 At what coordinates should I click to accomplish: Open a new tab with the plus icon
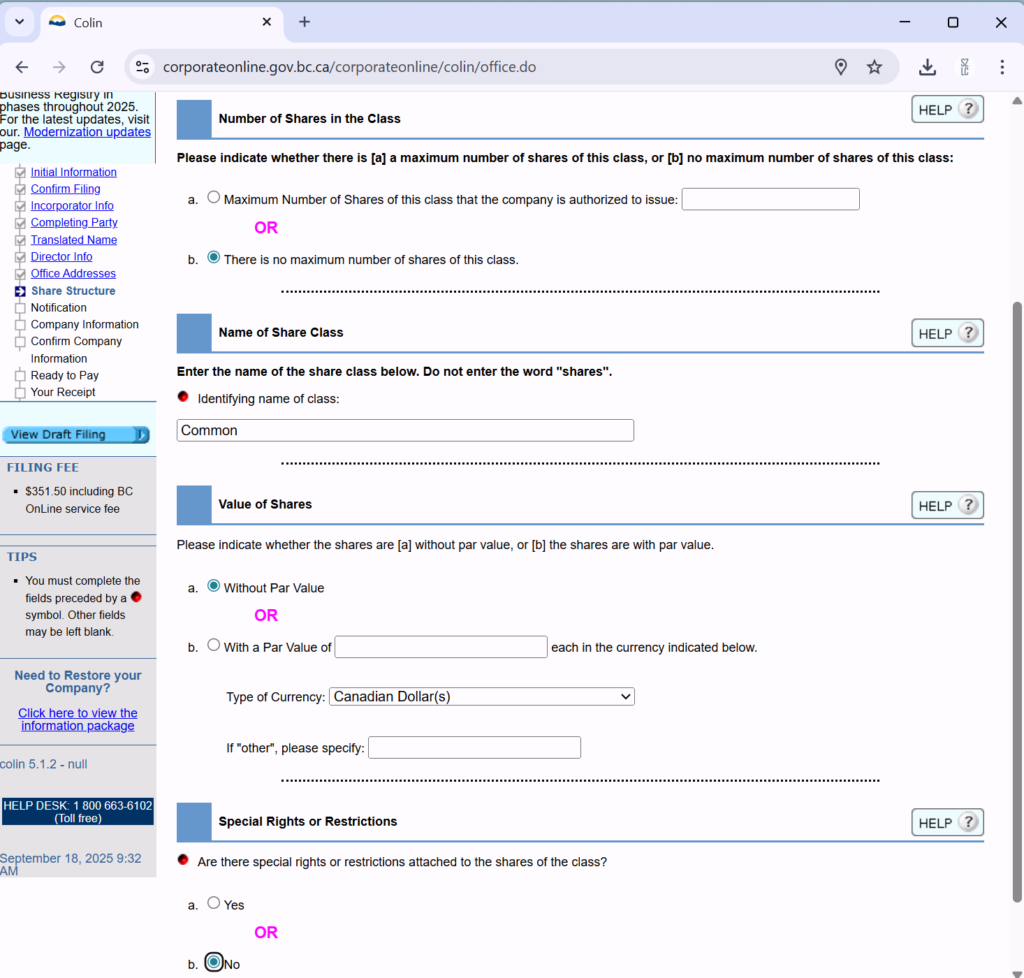coord(304,22)
